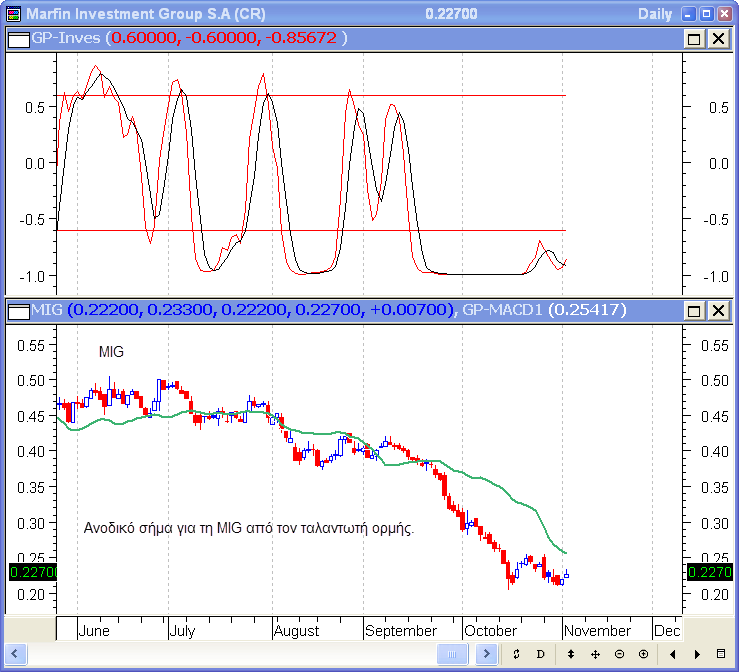Open the Marfin chart window icon menu
The image size is (739, 672).
pyautogui.click(x=12, y=13)
